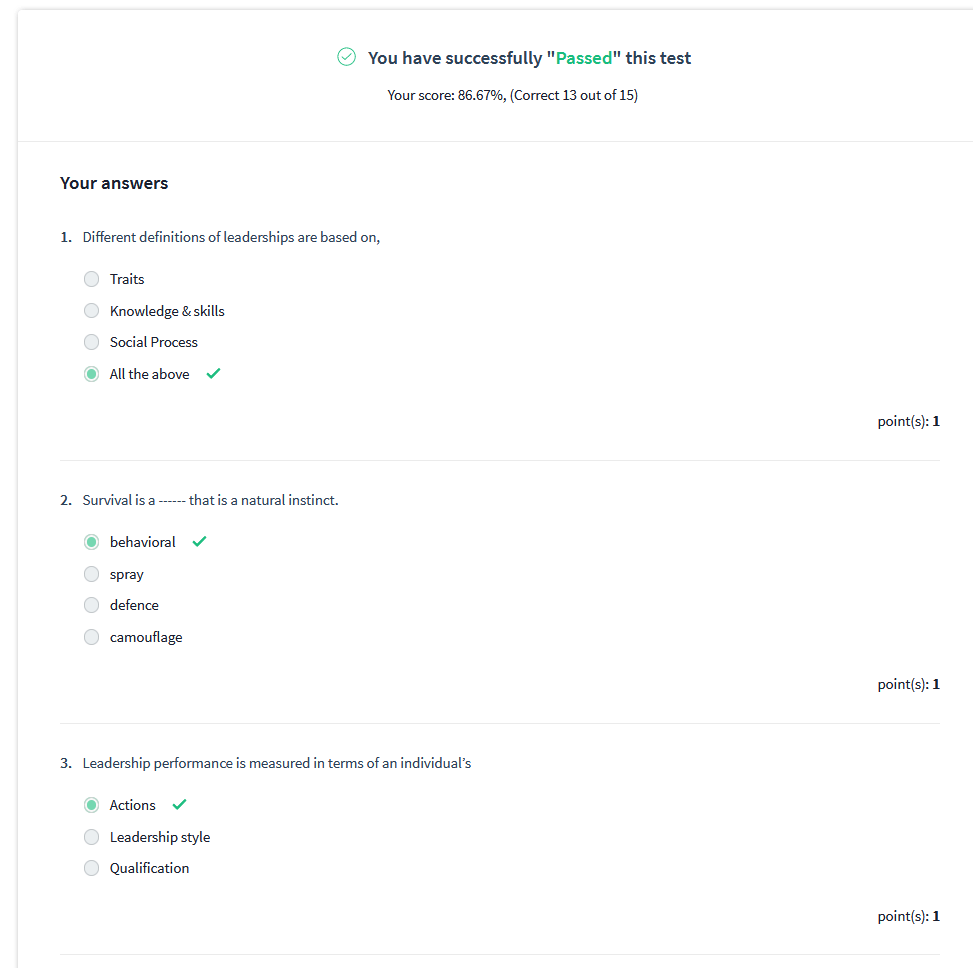Viewport: 973px width, 968px height.
Task: Click the green success checkmark icon
Action: 346,57
